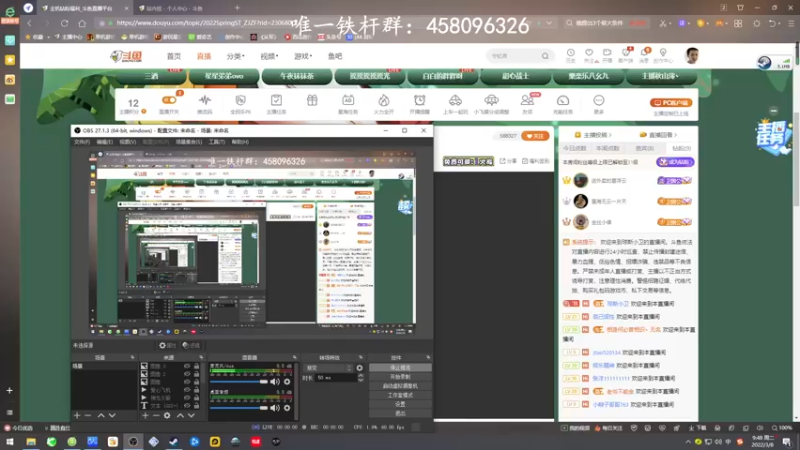Open the 首页 tab in Douyu nav
800x450 pixels.
point(174,56)
